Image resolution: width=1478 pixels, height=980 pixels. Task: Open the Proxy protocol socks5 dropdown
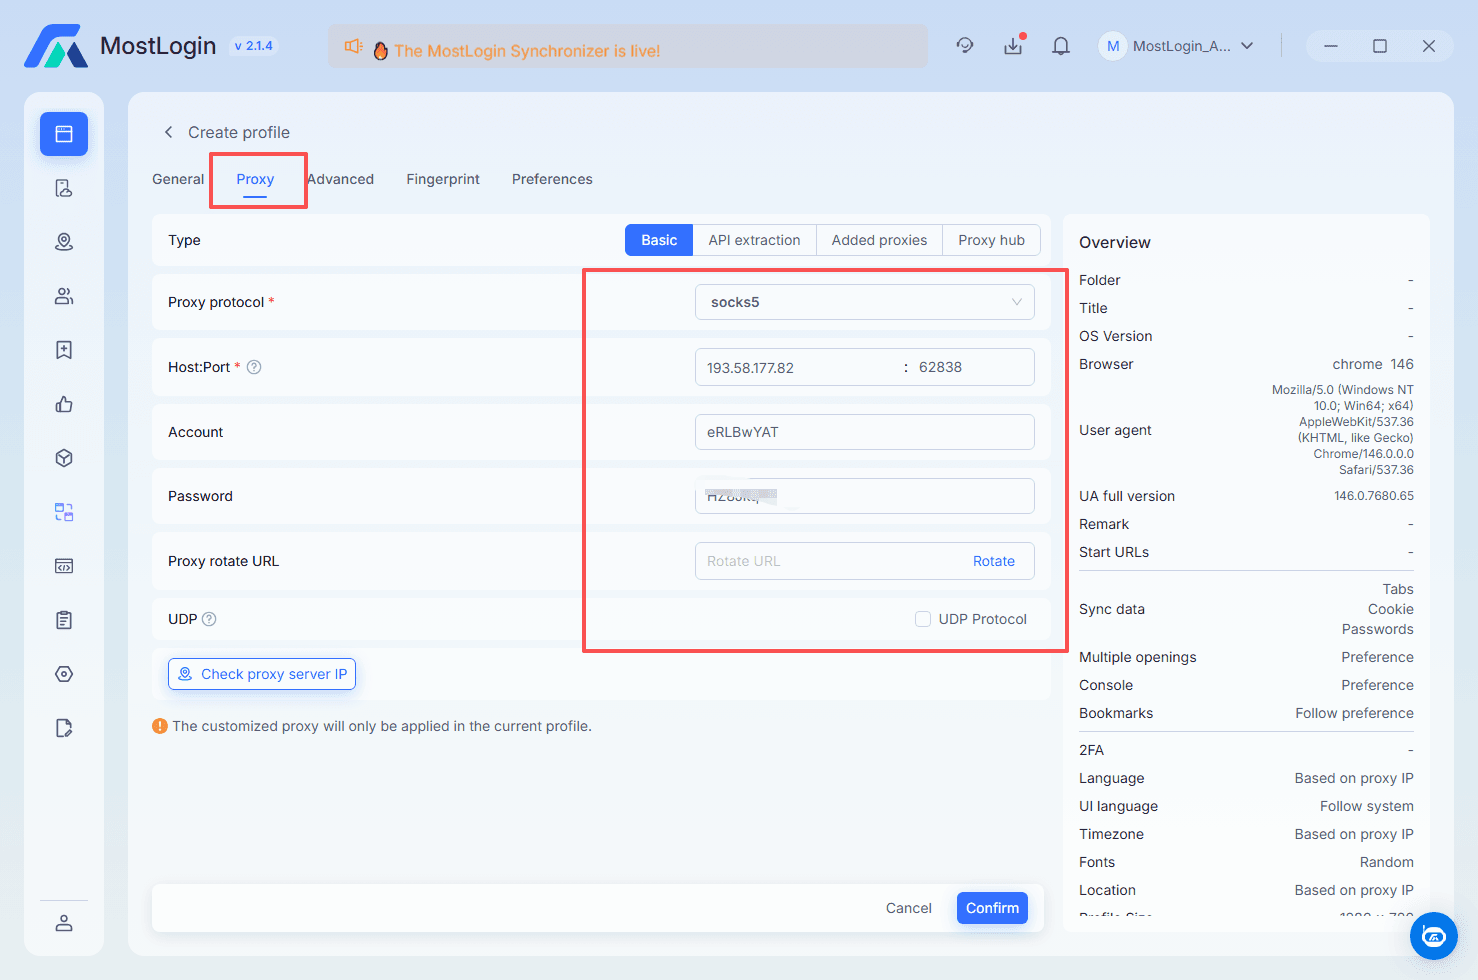pos(865,302)
